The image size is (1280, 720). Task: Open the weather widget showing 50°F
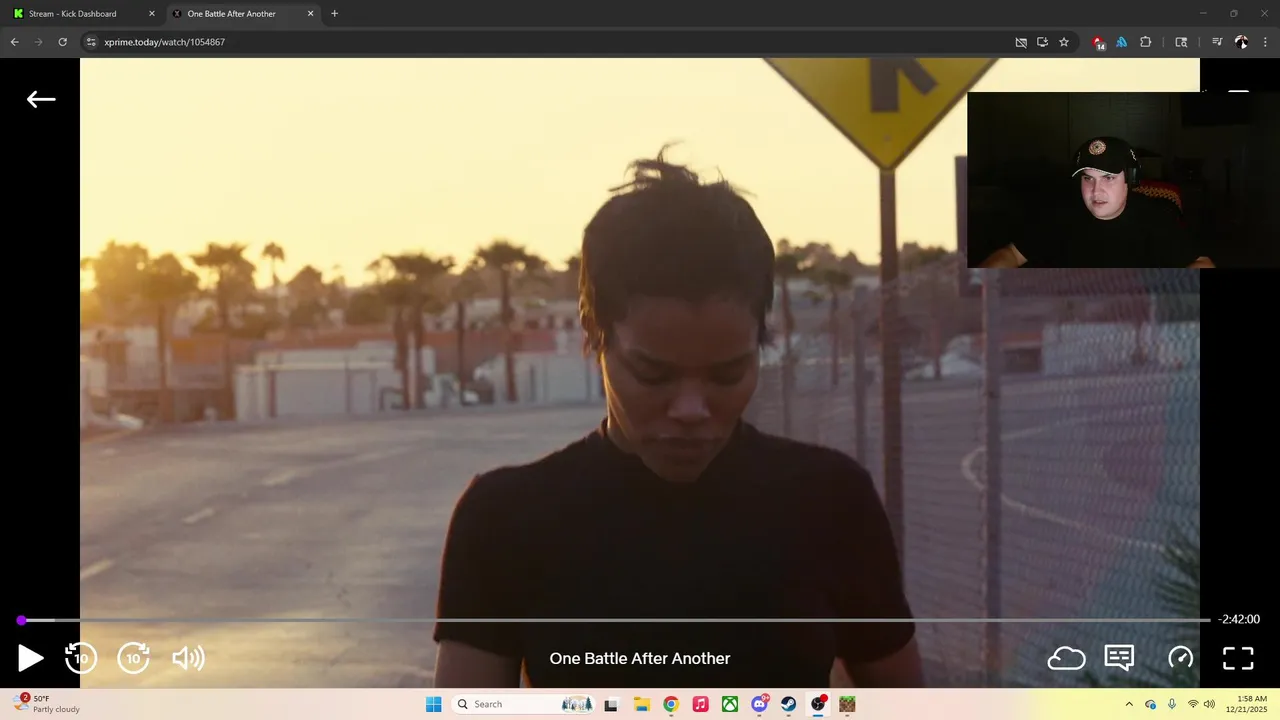point(48,704)
